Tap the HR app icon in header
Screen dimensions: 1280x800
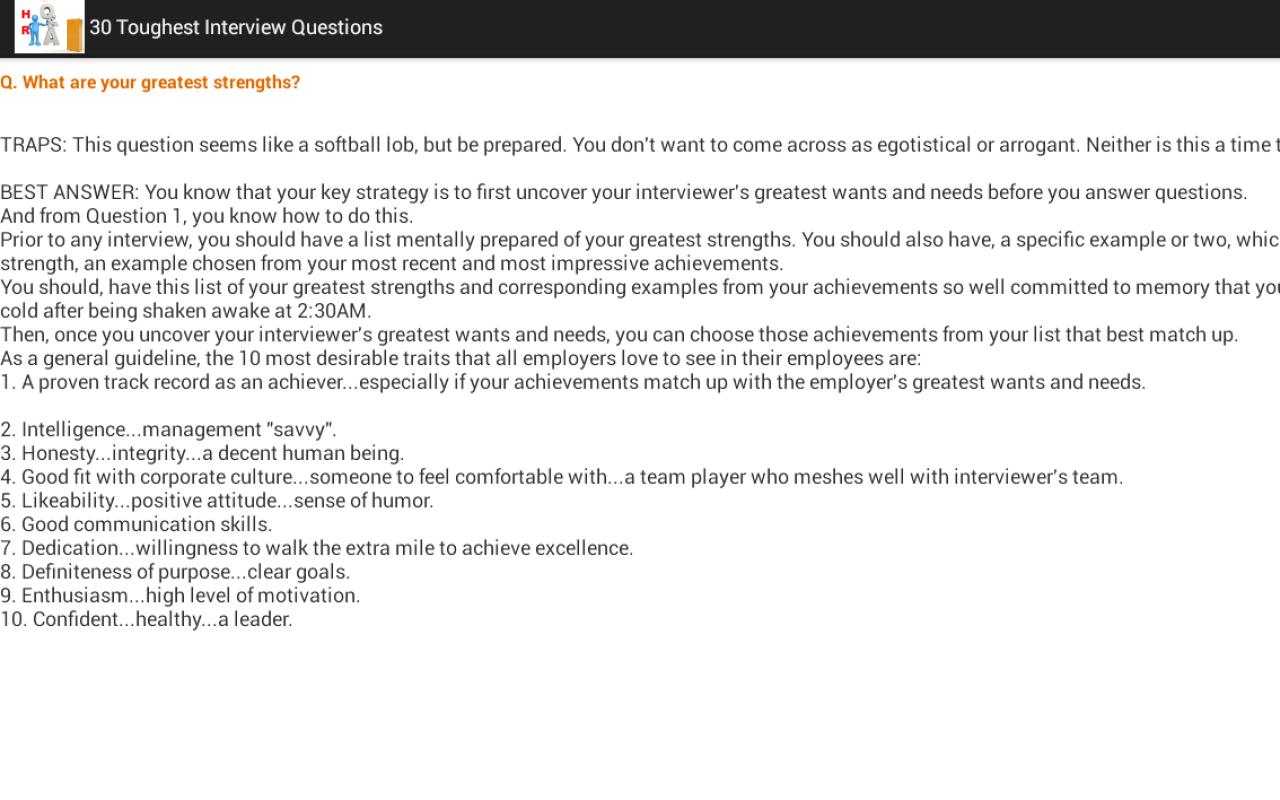[49, 27]
